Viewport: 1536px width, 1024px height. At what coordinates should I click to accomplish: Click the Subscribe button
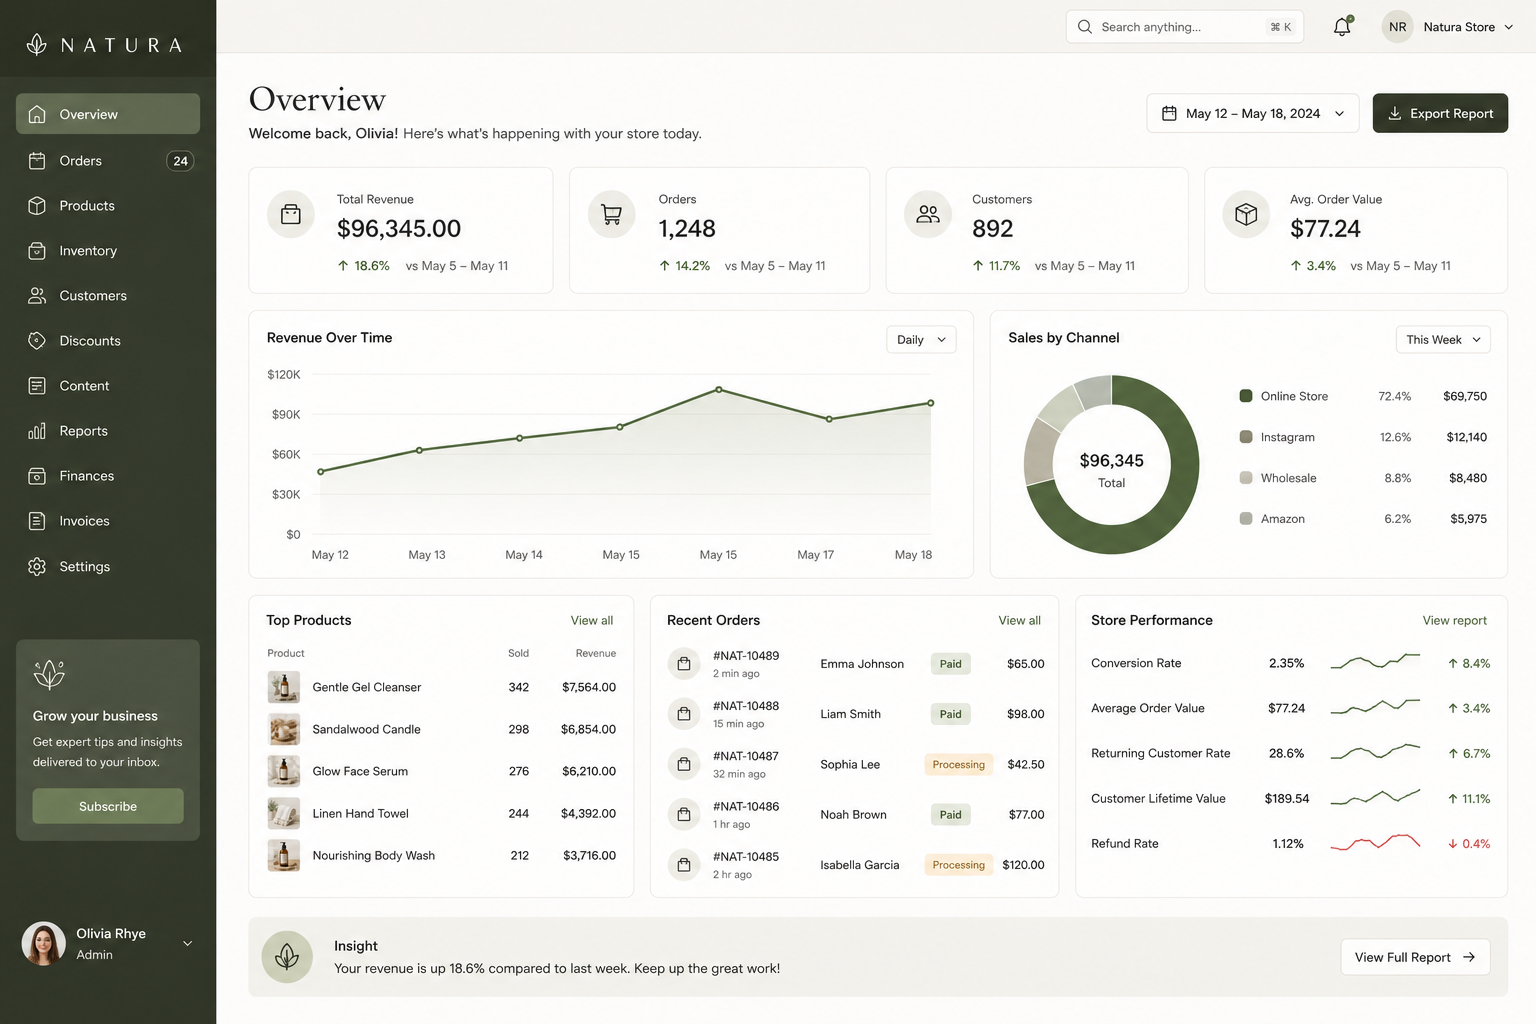click(x=108, y=806)
